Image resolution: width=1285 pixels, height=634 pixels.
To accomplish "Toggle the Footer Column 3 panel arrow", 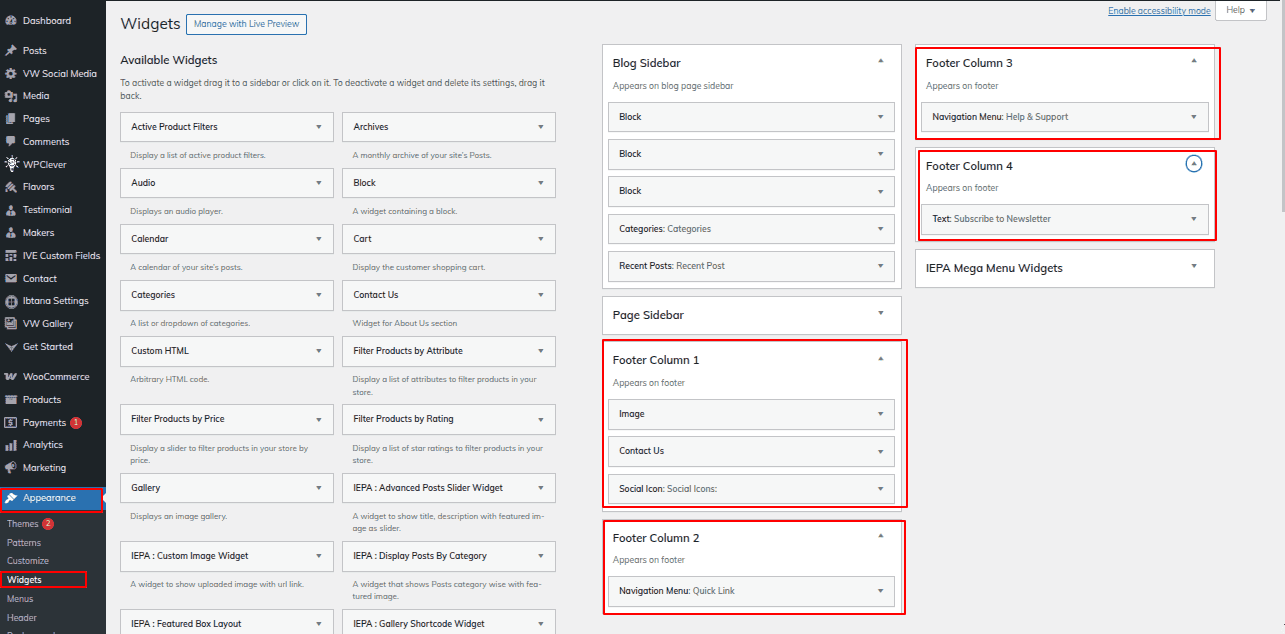I will pyautogui.click(x=1193, y=61).
